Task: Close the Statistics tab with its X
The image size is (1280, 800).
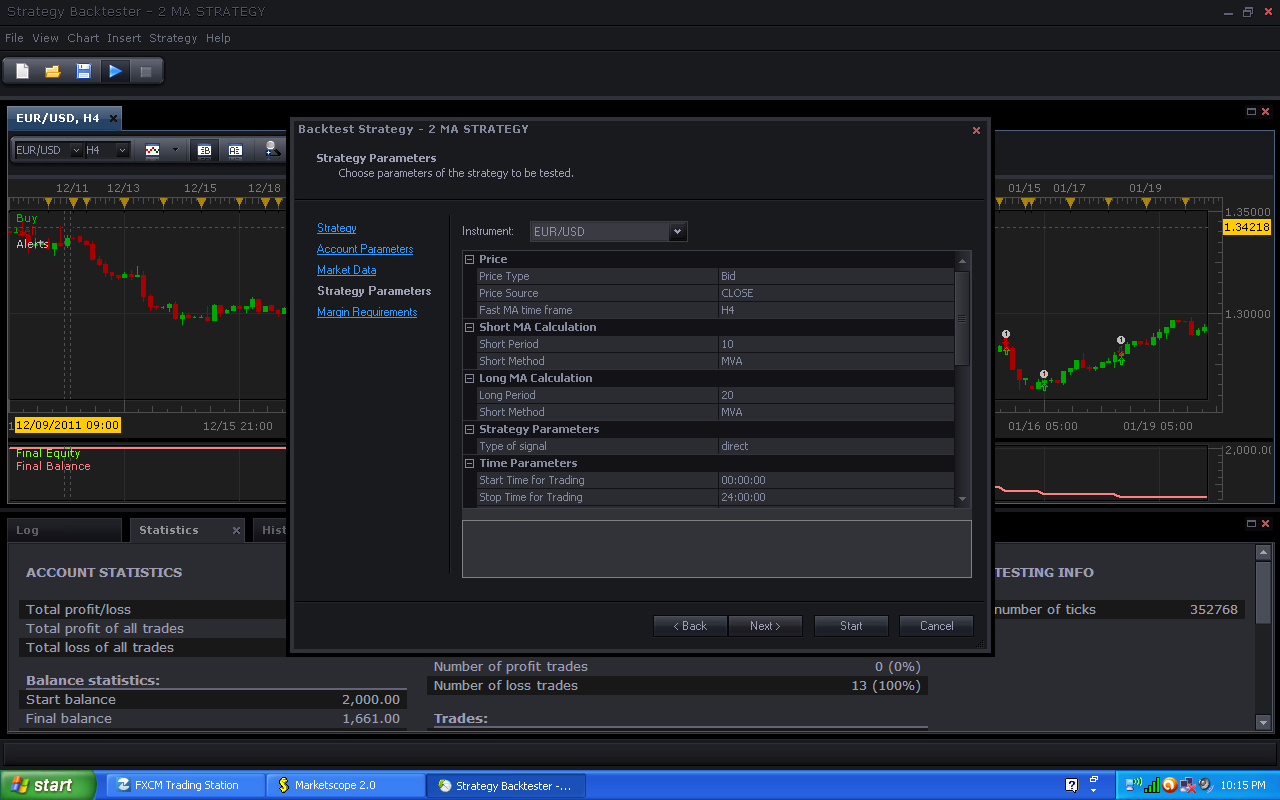Action: point(236,530)
